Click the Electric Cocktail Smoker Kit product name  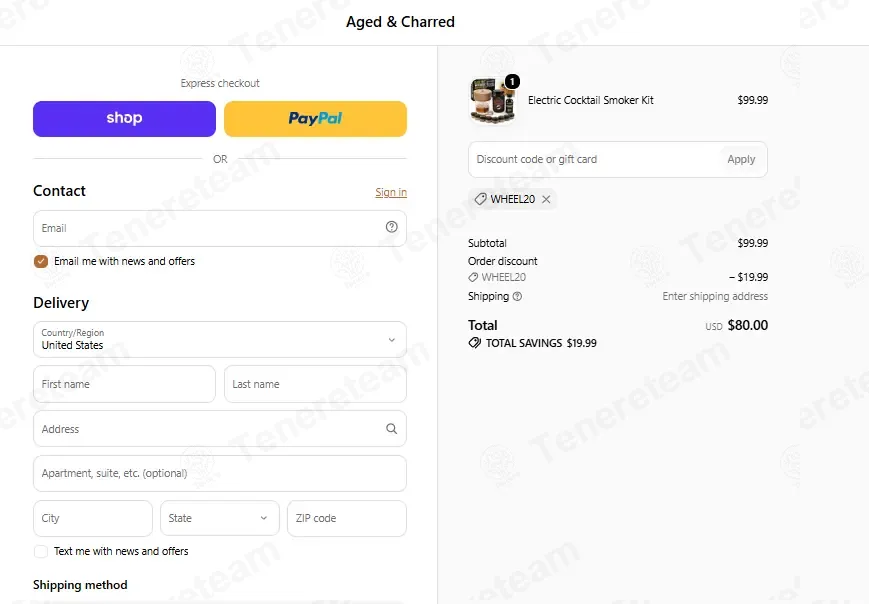(590, 100)
